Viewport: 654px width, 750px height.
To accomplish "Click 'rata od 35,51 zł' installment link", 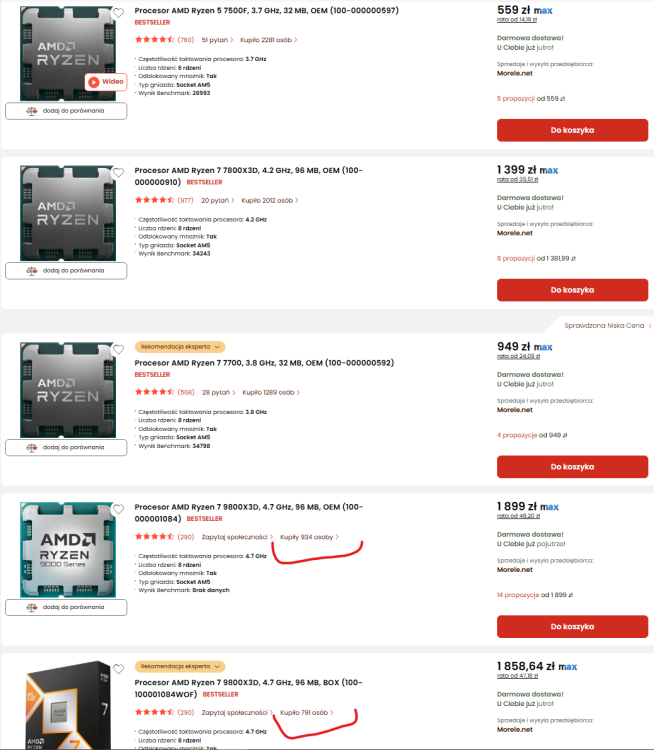I will coord(518,179).
